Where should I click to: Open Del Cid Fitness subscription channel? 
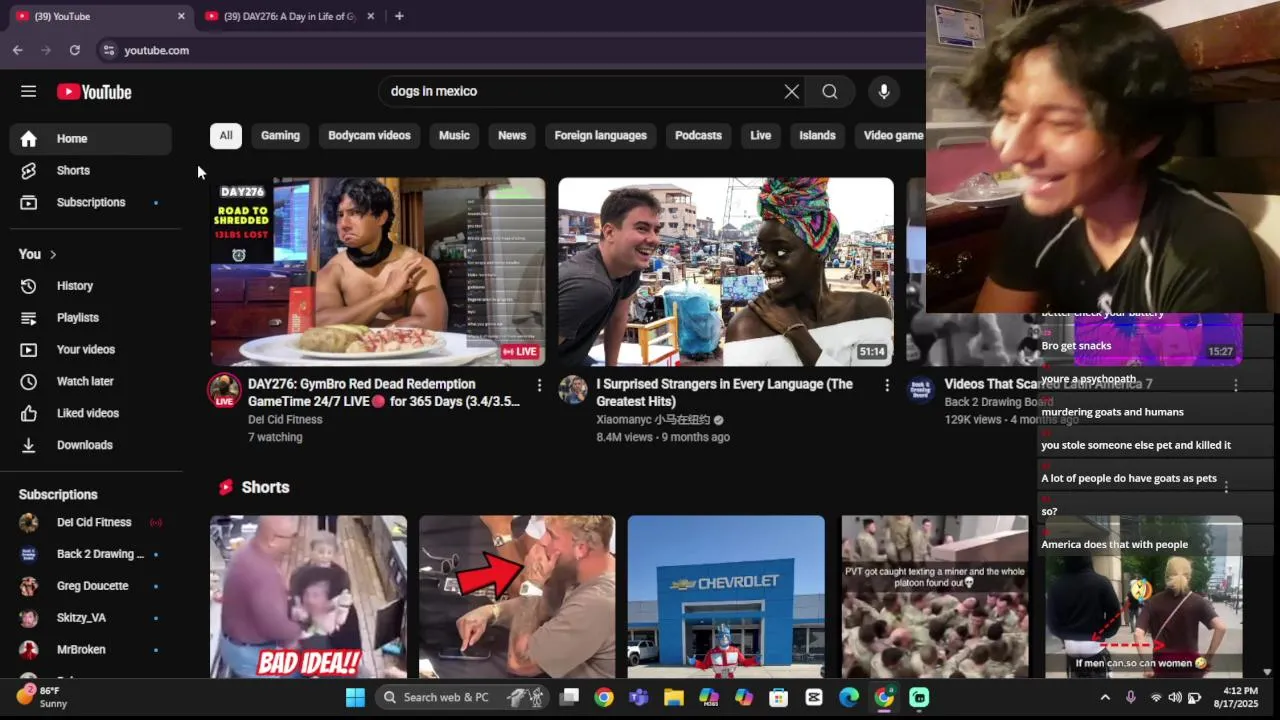pyautogui.click(x=91, y=523)
